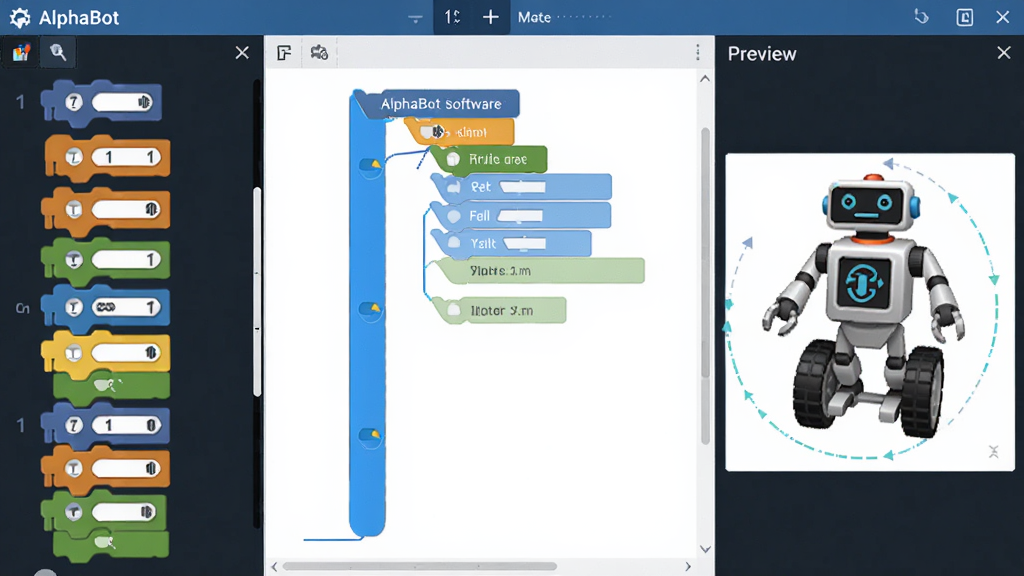Click the robot preview image
This screenshot has width=1024, height=576.
pos(870,312)
